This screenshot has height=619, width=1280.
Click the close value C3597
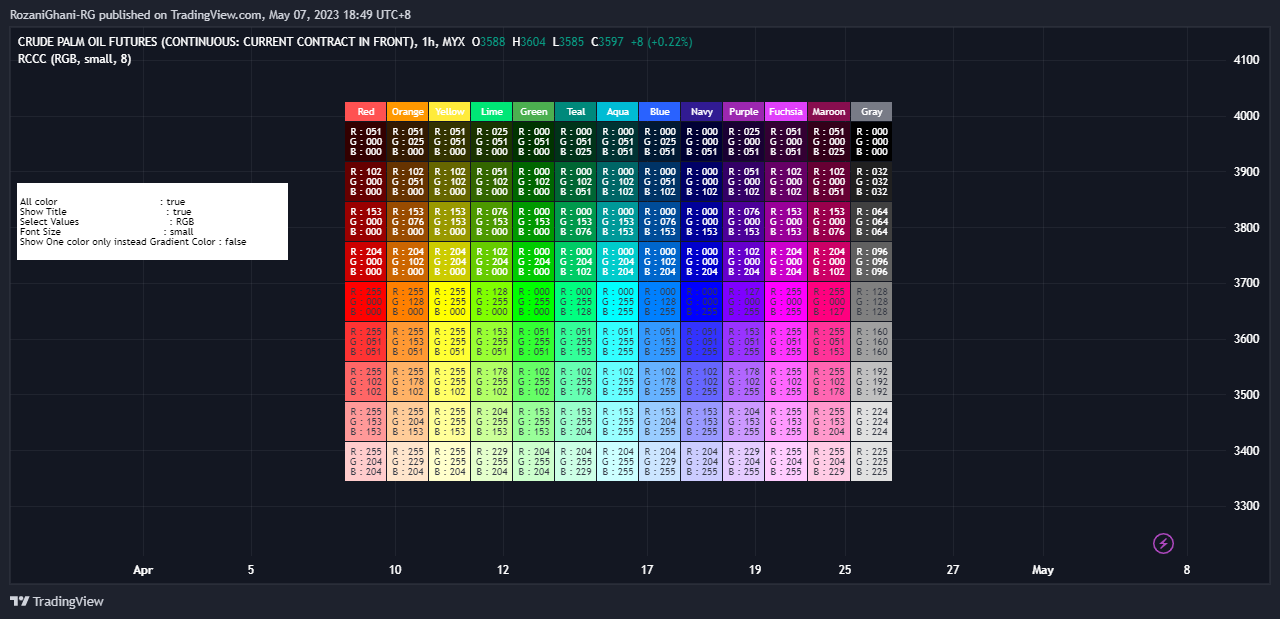click(x=608, y=42)
